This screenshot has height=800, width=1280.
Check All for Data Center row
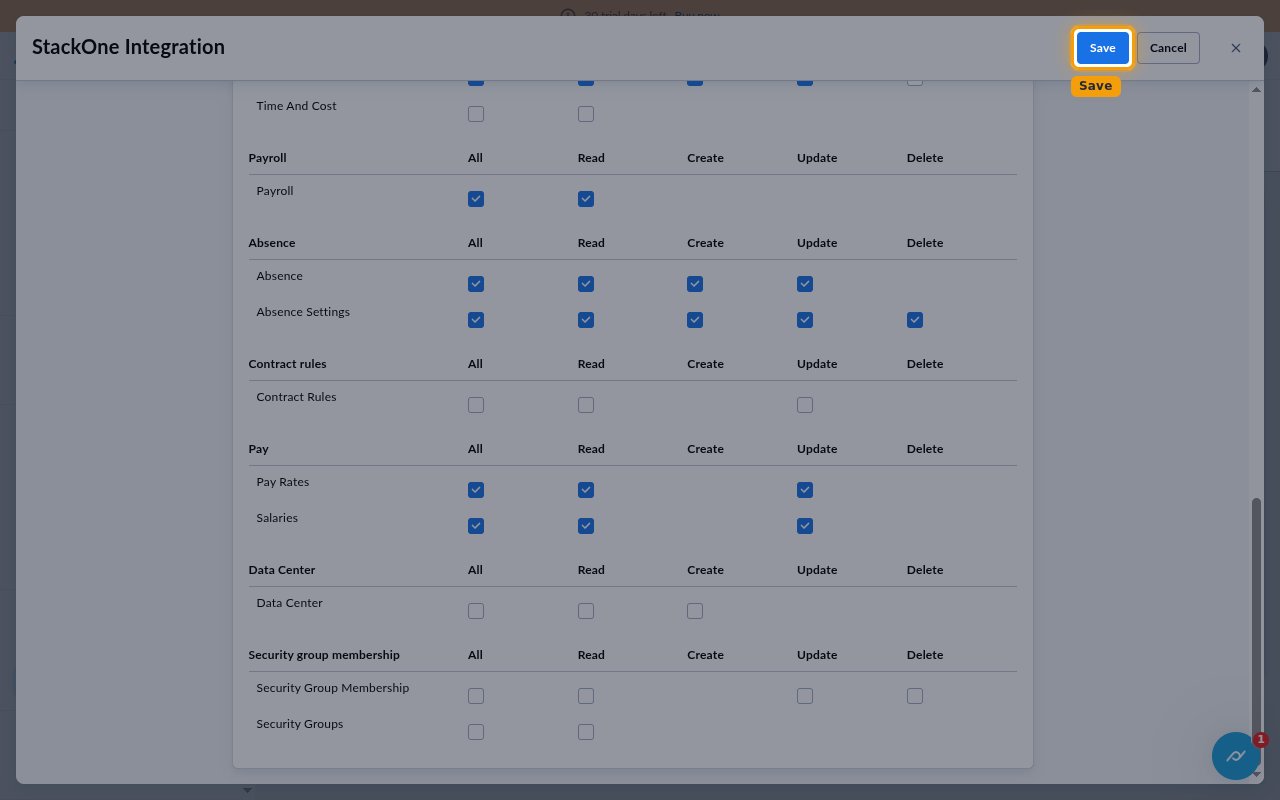point(476,611)
